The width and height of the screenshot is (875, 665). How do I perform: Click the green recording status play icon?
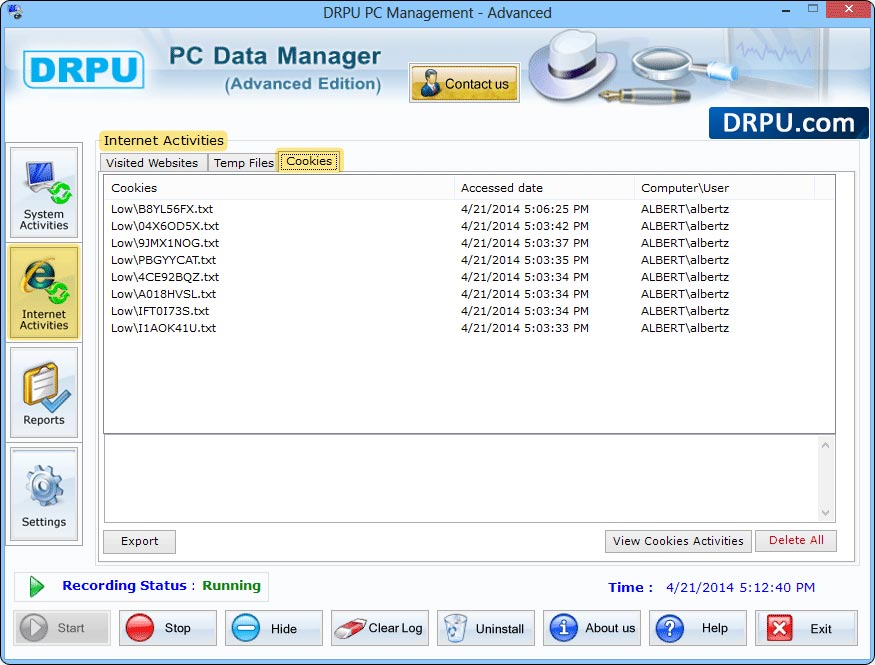37,586
